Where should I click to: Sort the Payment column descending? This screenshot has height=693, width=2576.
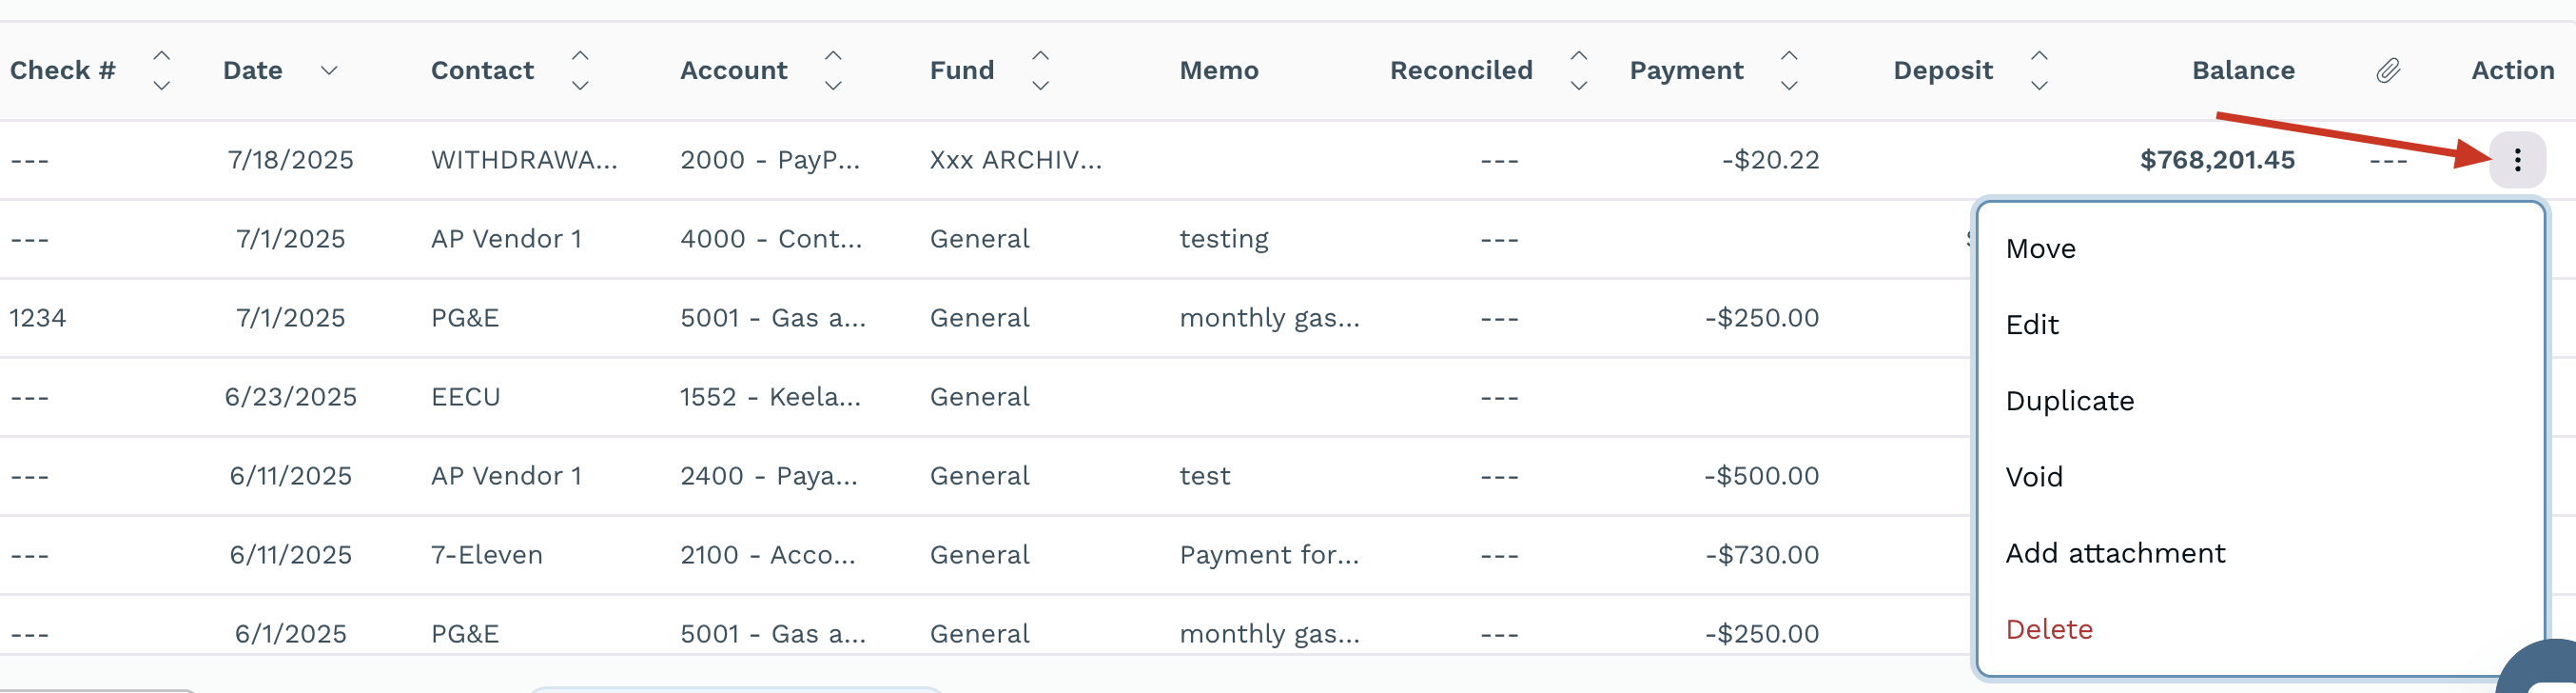1788,85
